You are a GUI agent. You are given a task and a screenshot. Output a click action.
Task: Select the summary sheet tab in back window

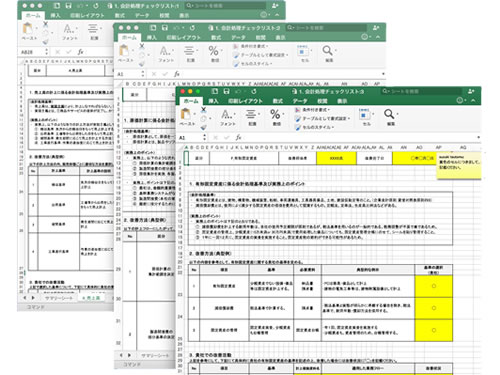58,298
